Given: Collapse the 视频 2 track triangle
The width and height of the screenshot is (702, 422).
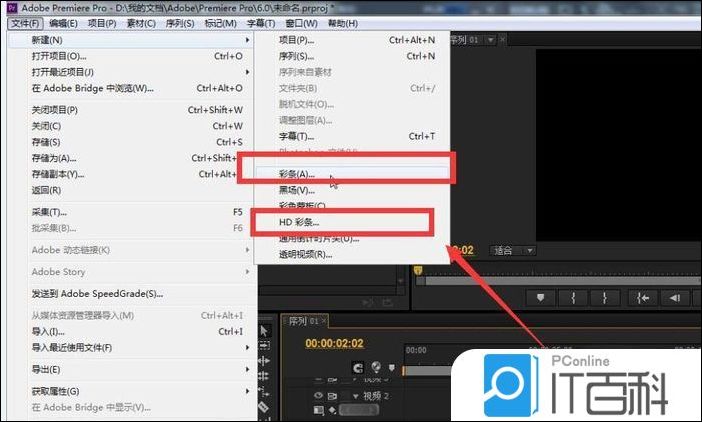Looking at the screenshot, I should [x=355, y=396].
